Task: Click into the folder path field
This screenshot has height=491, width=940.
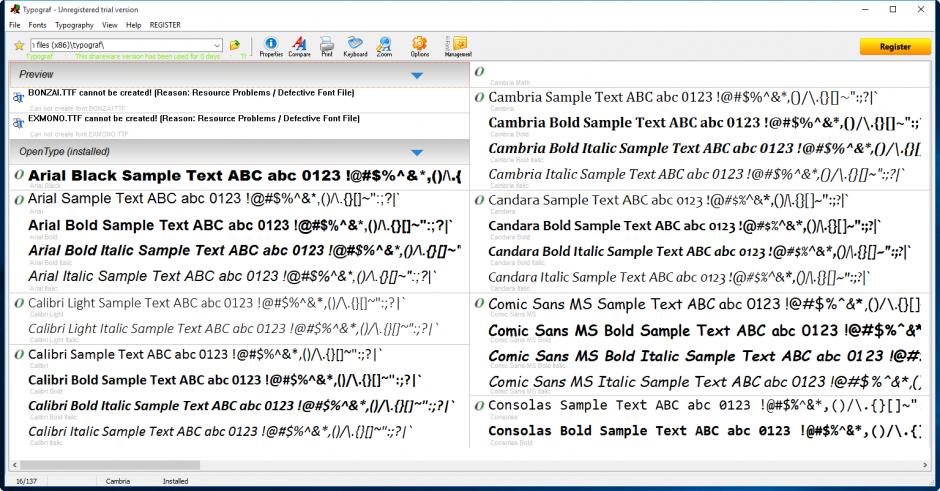Action: (122, 45)
